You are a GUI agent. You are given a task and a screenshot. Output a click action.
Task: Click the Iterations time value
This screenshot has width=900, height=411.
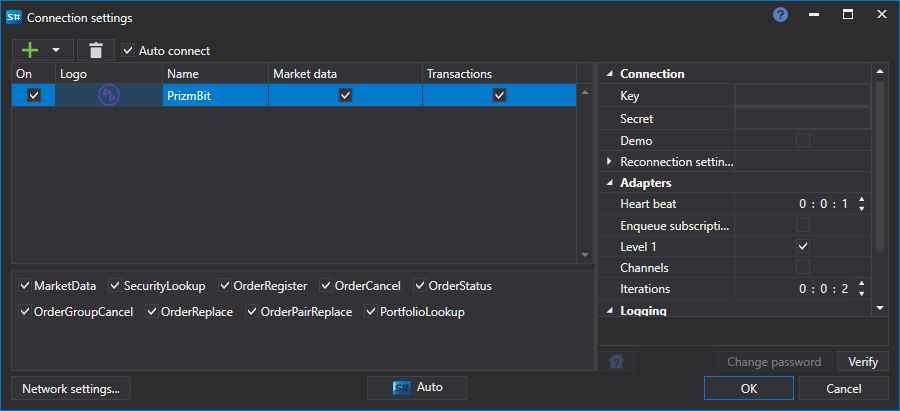823,289
